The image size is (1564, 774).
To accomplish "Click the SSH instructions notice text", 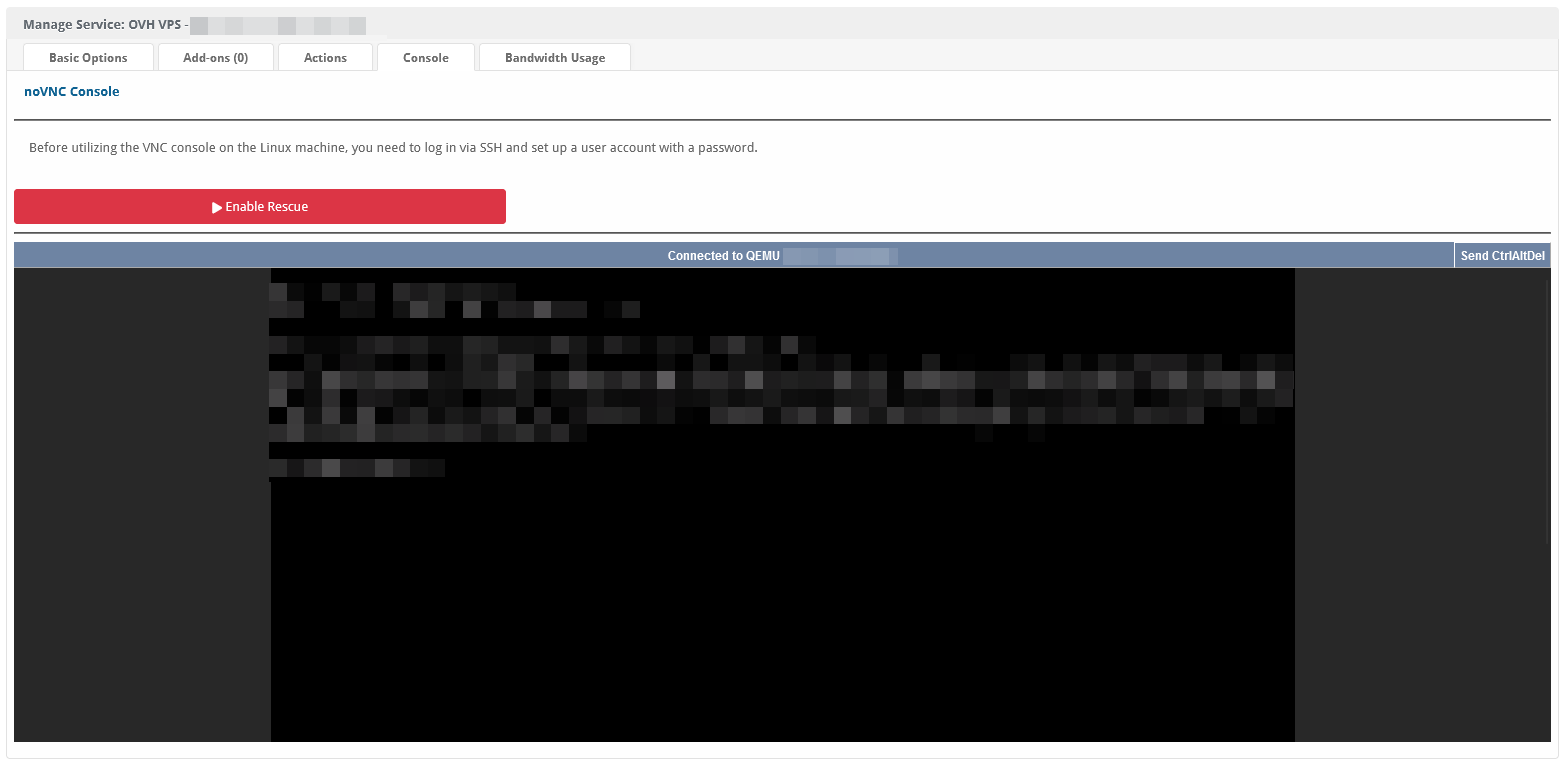I will pos(393,147).
